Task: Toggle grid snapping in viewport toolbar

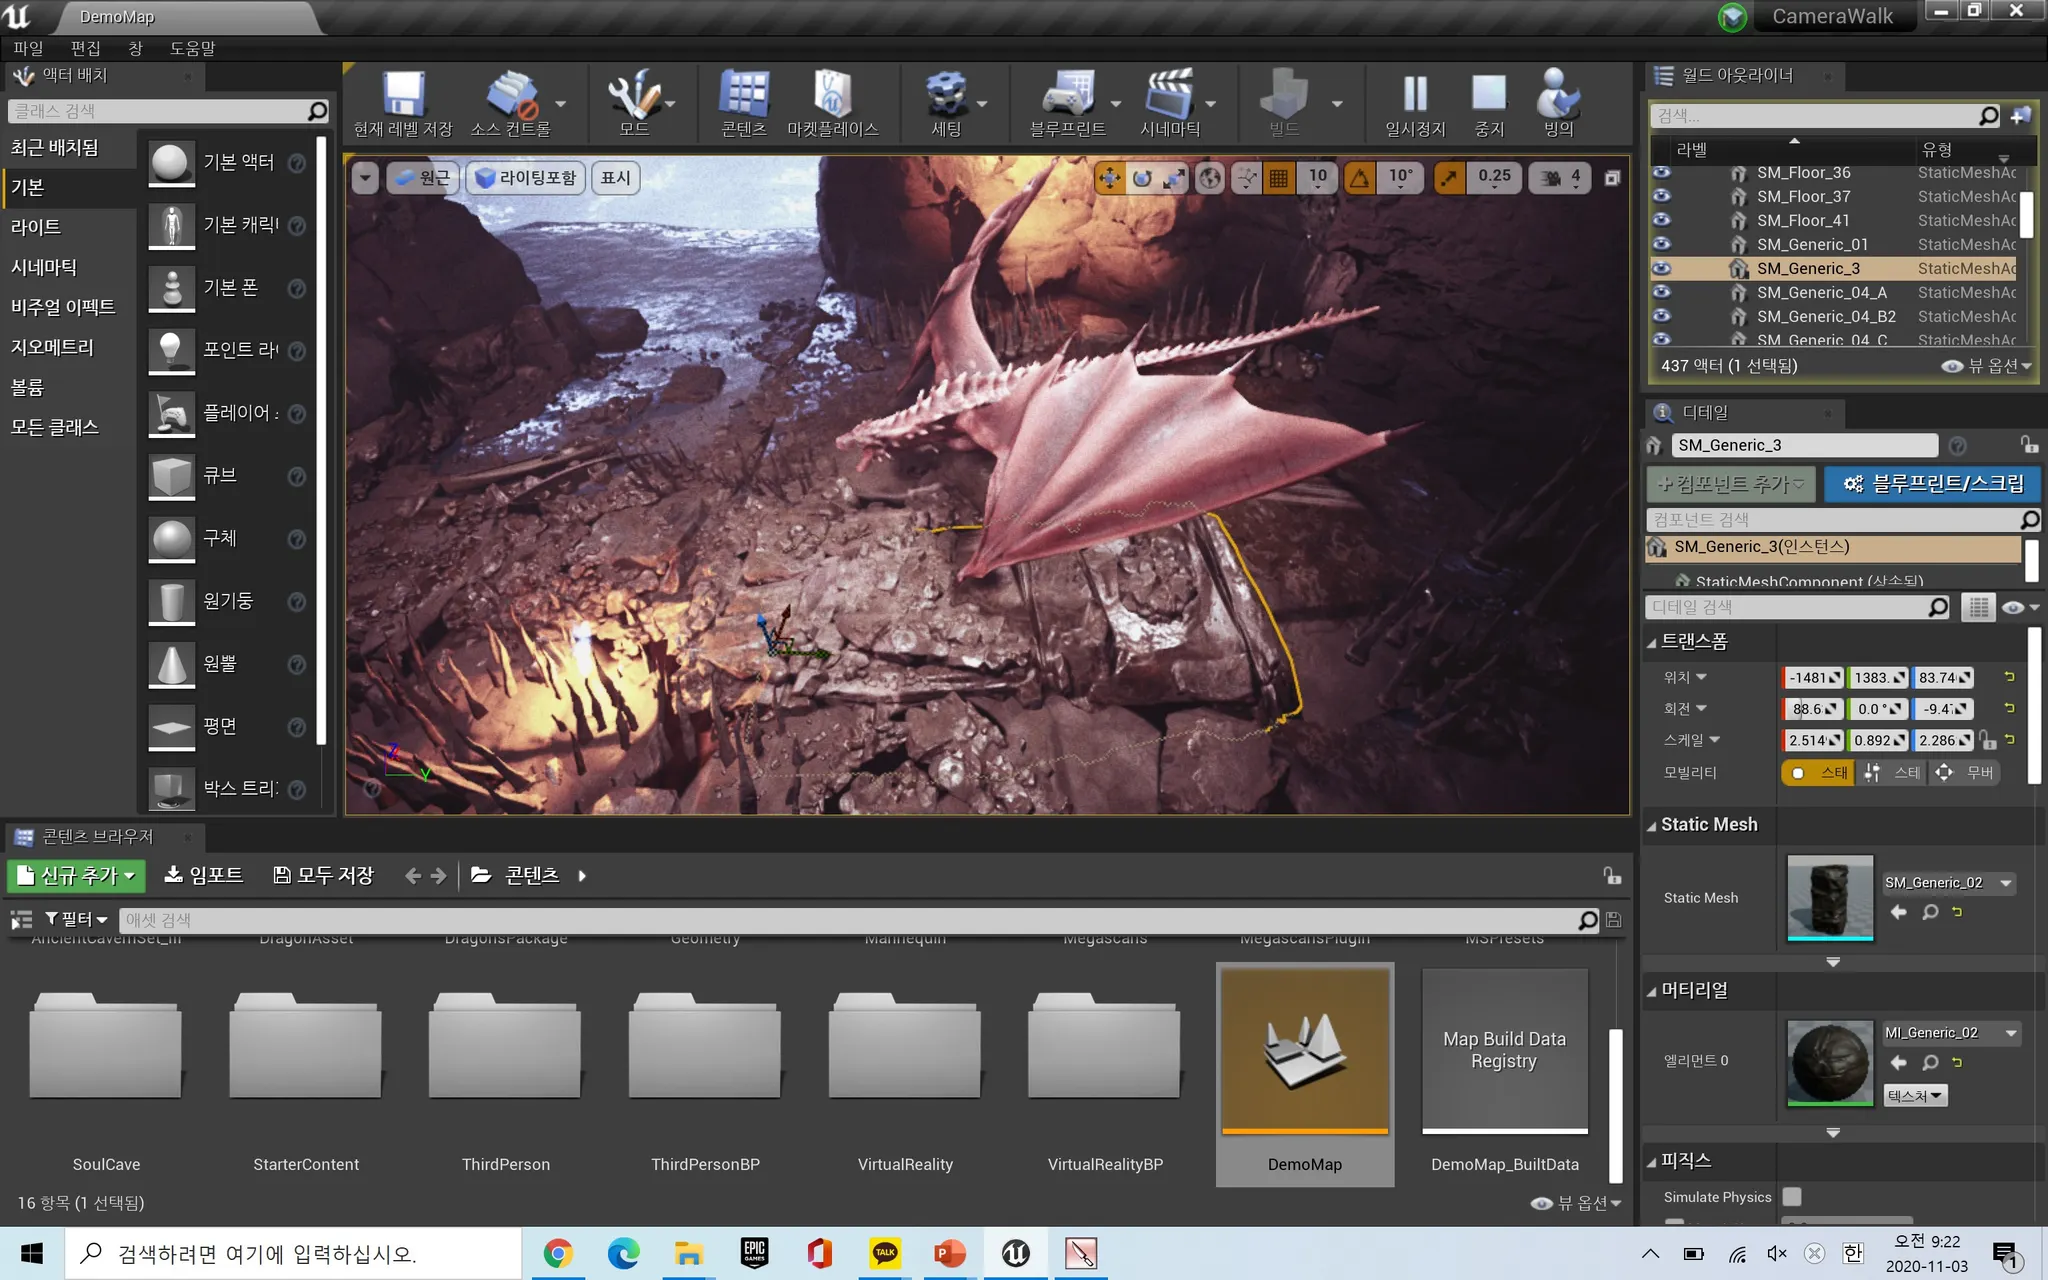Action: click(1278, 178)
